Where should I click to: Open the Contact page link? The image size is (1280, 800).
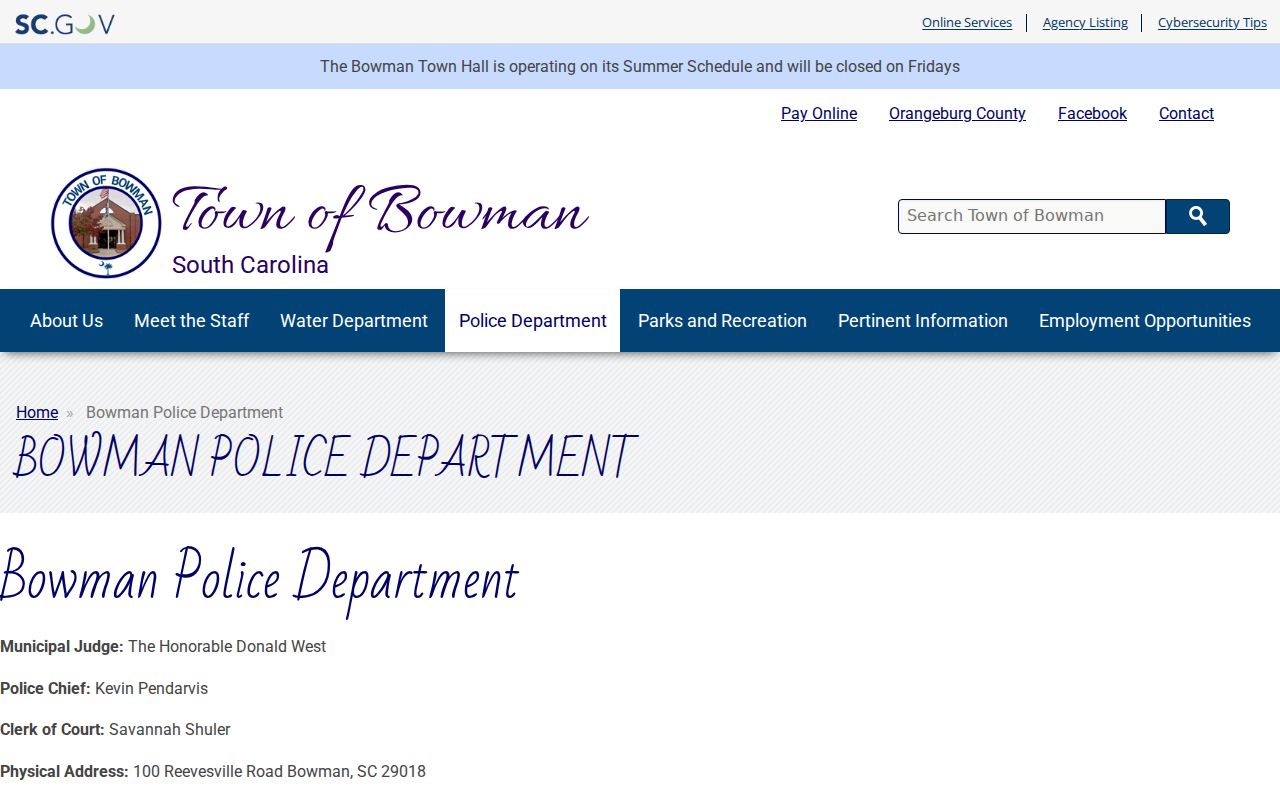point(1186,114)
